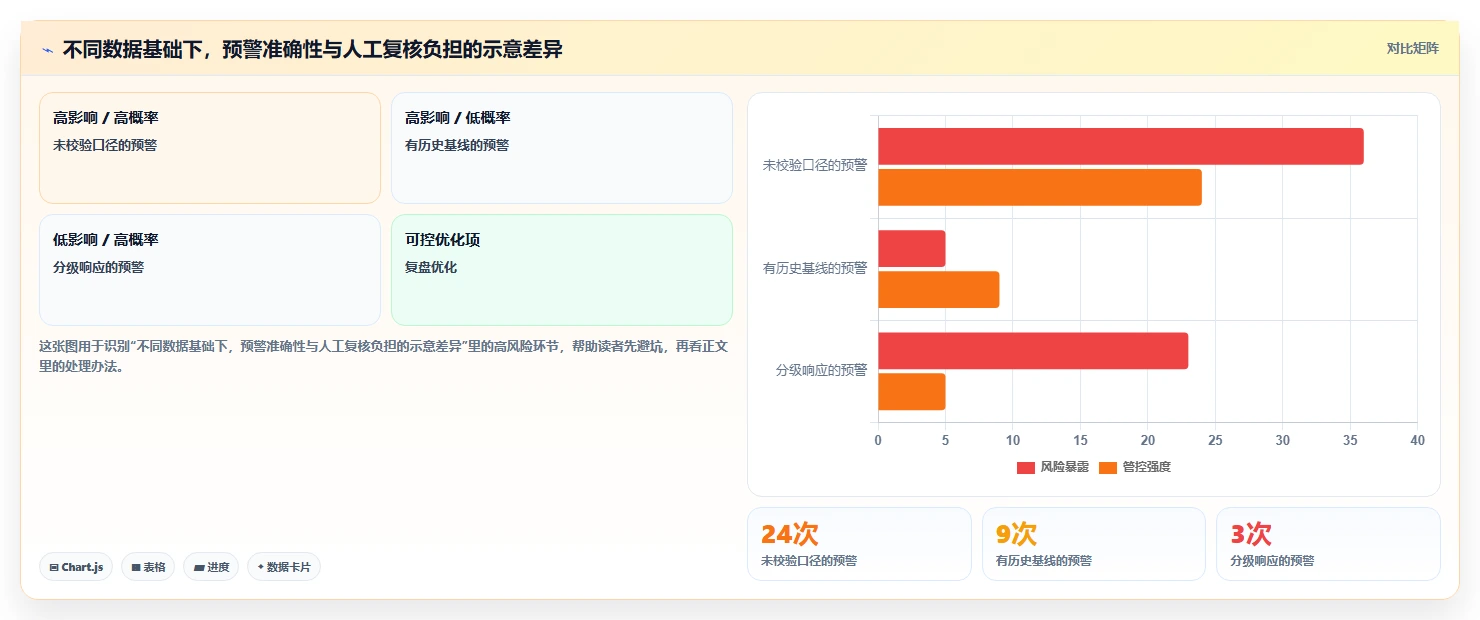Click the description paragraph under the cards
The image size is (1480, 620).
[x=383, y=356]
